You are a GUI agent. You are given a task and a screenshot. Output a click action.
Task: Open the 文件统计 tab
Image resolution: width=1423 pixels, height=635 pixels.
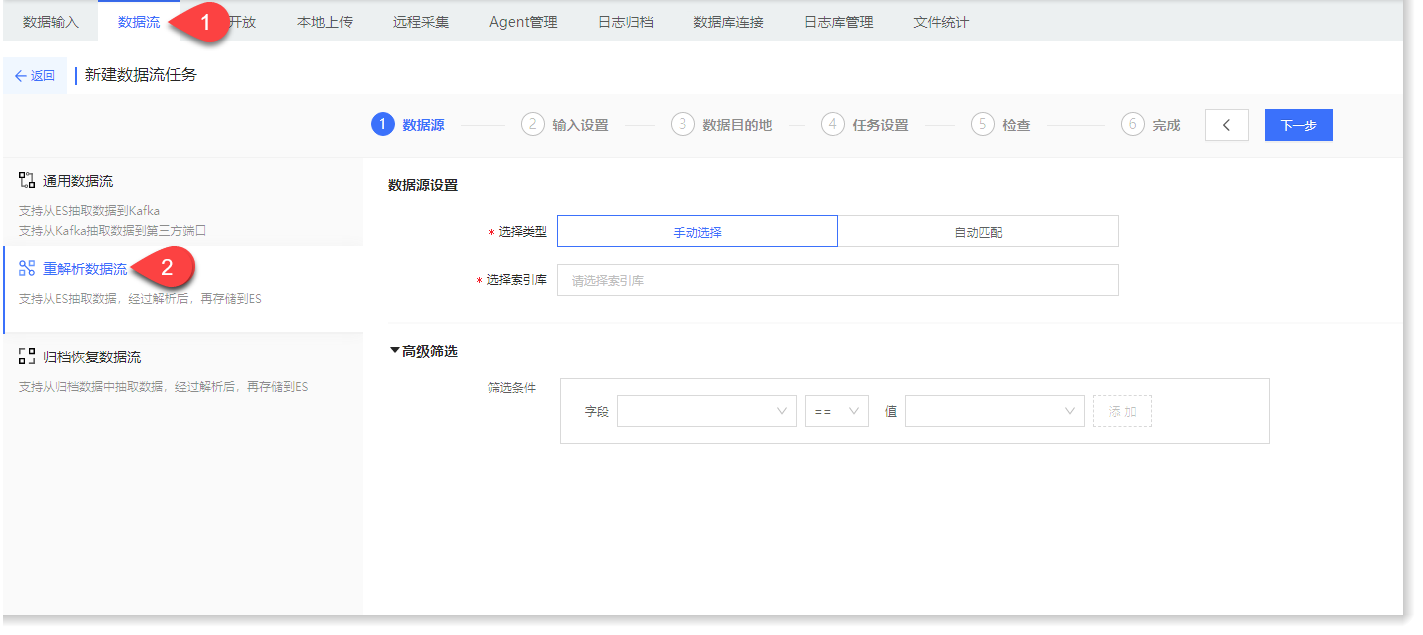click(x=941, y=21)
